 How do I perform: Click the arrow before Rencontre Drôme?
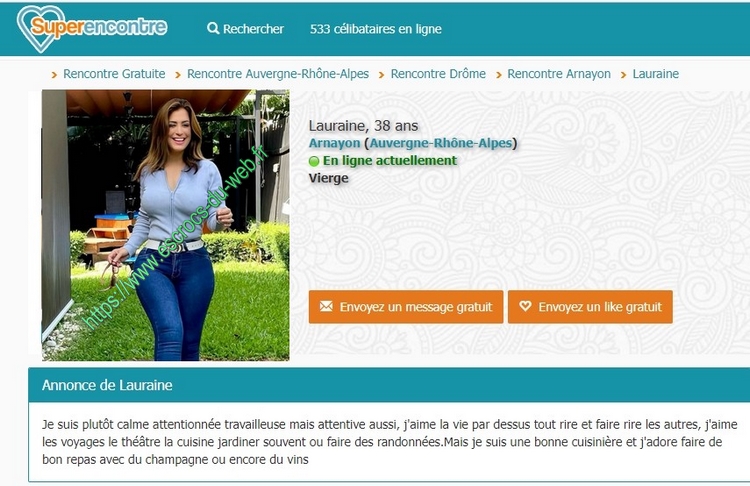coord(381,75)
